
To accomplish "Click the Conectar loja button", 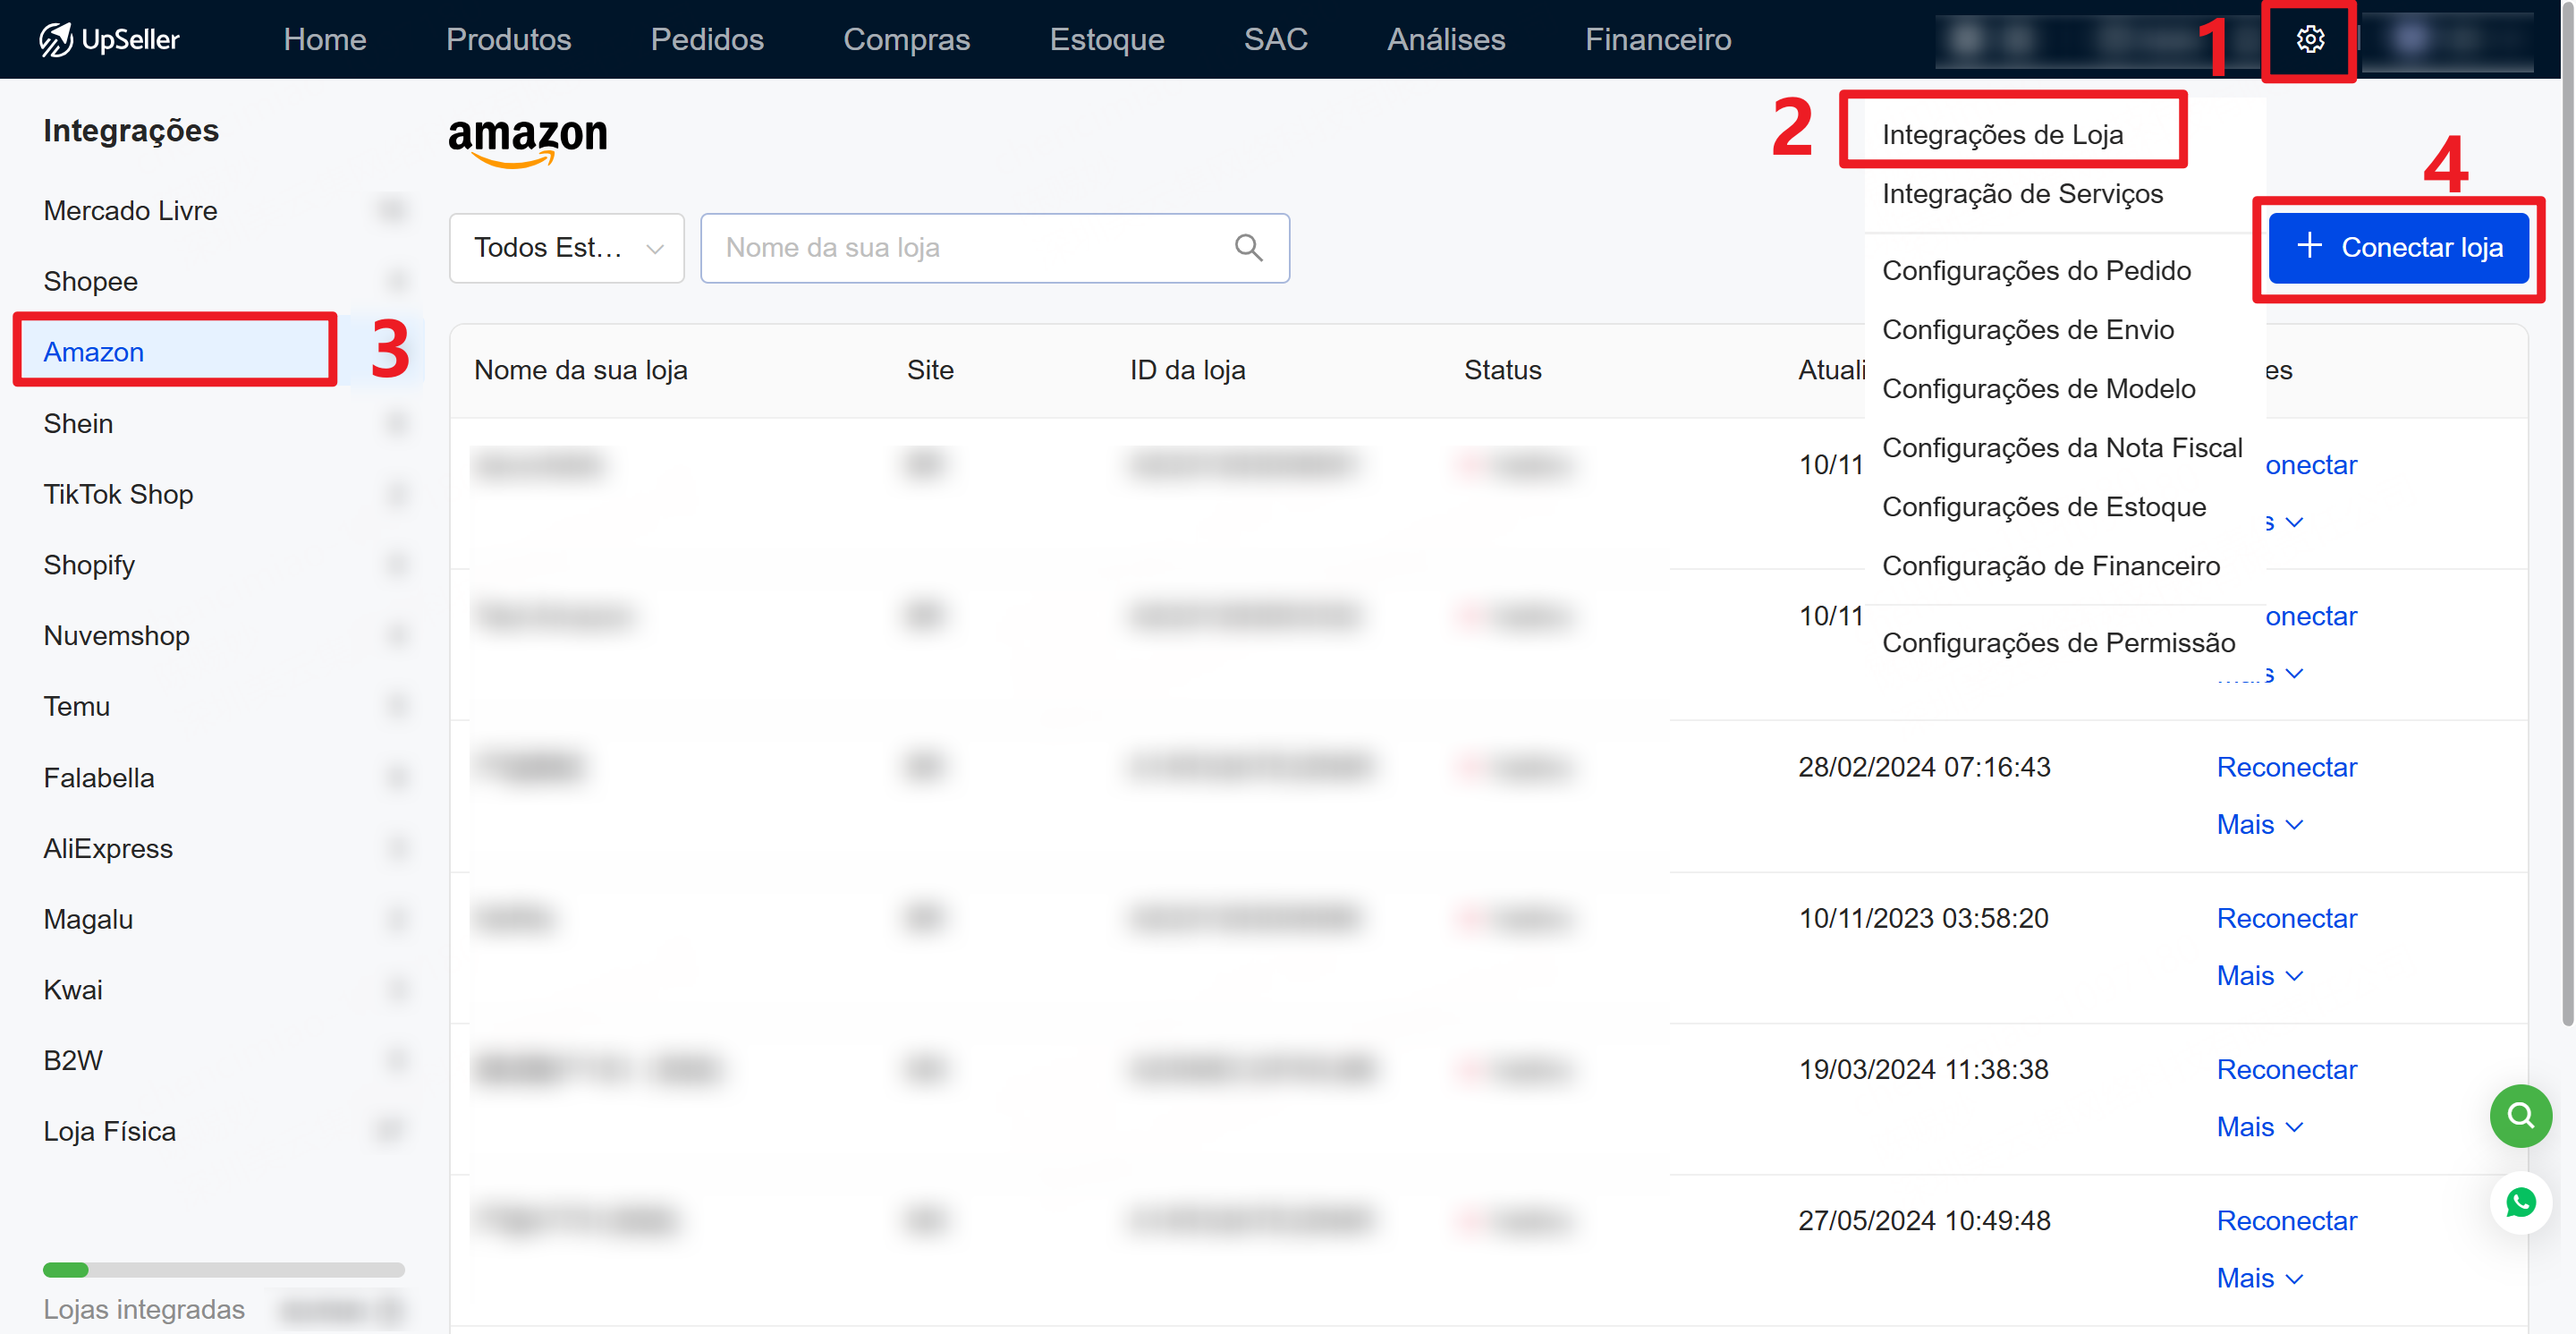I will coord(2398,247).
